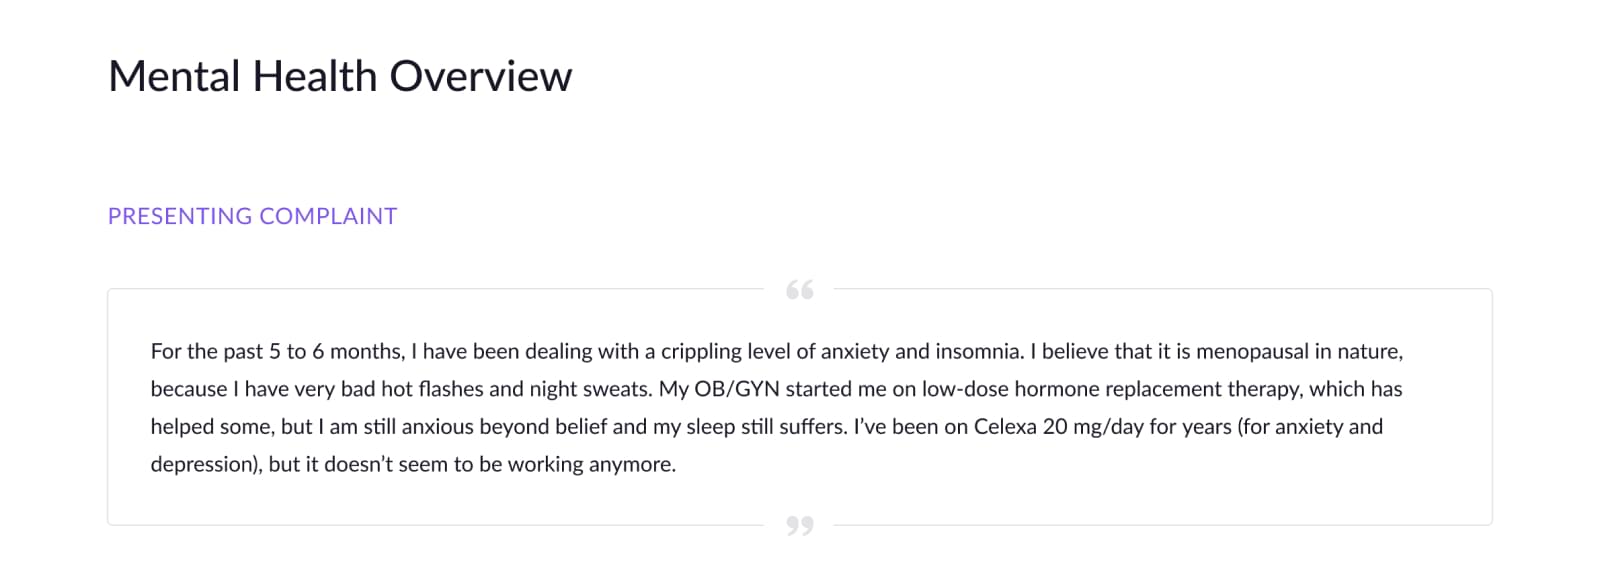
Task: Click the Mental Health Overview heading
Action: (340, 76)
